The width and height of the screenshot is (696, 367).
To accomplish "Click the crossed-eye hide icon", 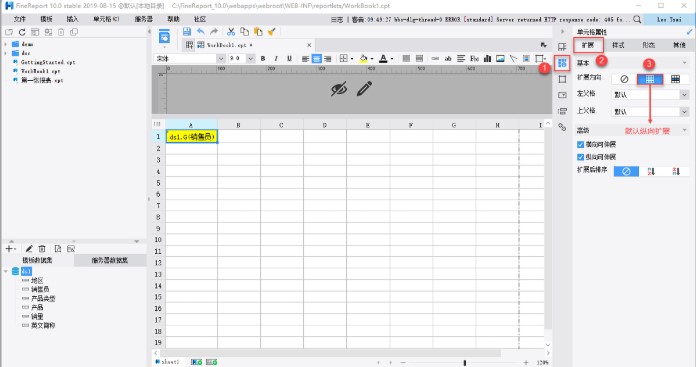I will [339, 89].
